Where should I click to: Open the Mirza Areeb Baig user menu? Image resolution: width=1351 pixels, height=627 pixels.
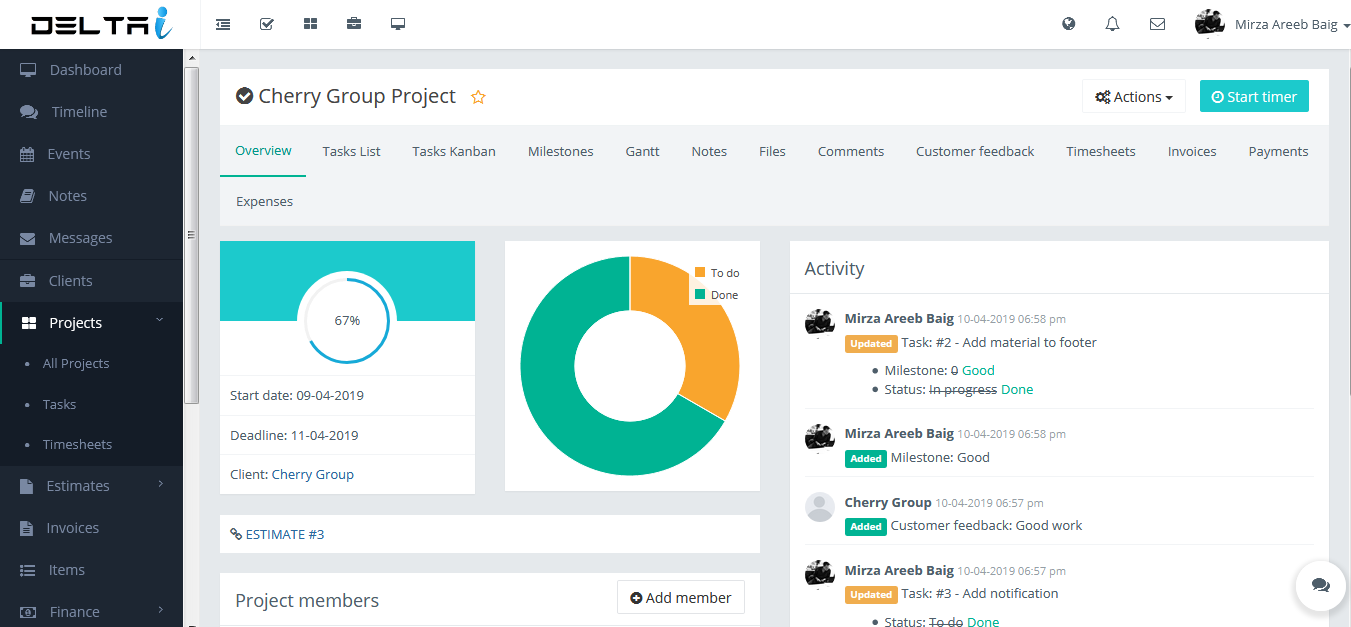(x=1272, y=24)
